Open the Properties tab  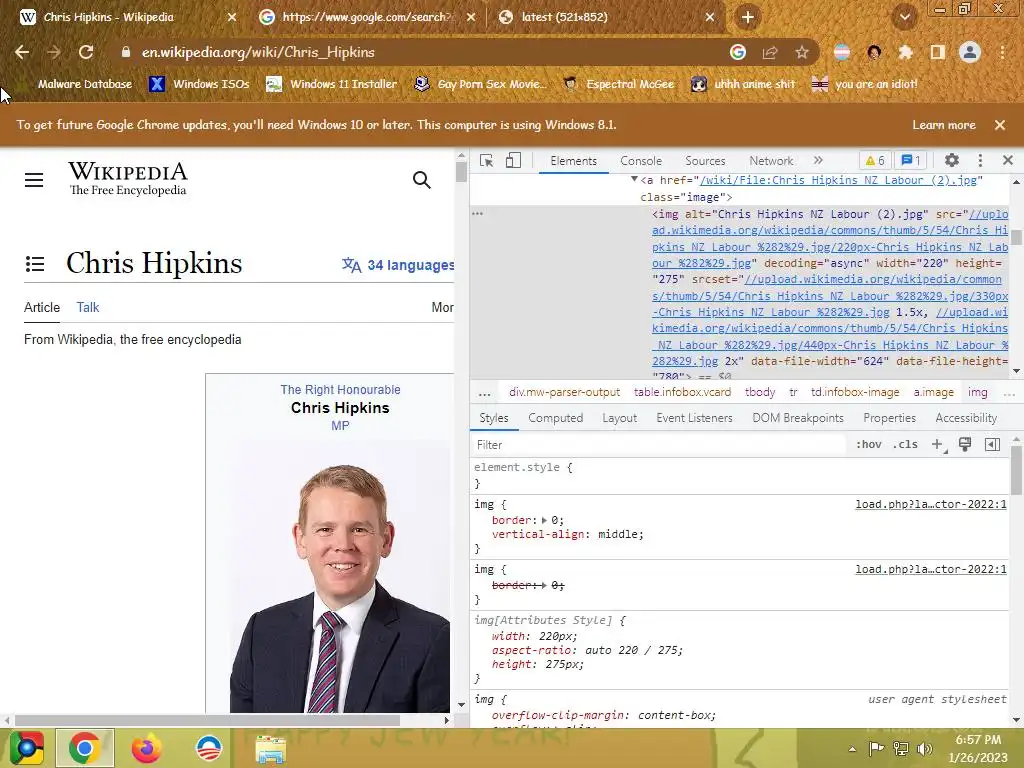pos(889,418)
